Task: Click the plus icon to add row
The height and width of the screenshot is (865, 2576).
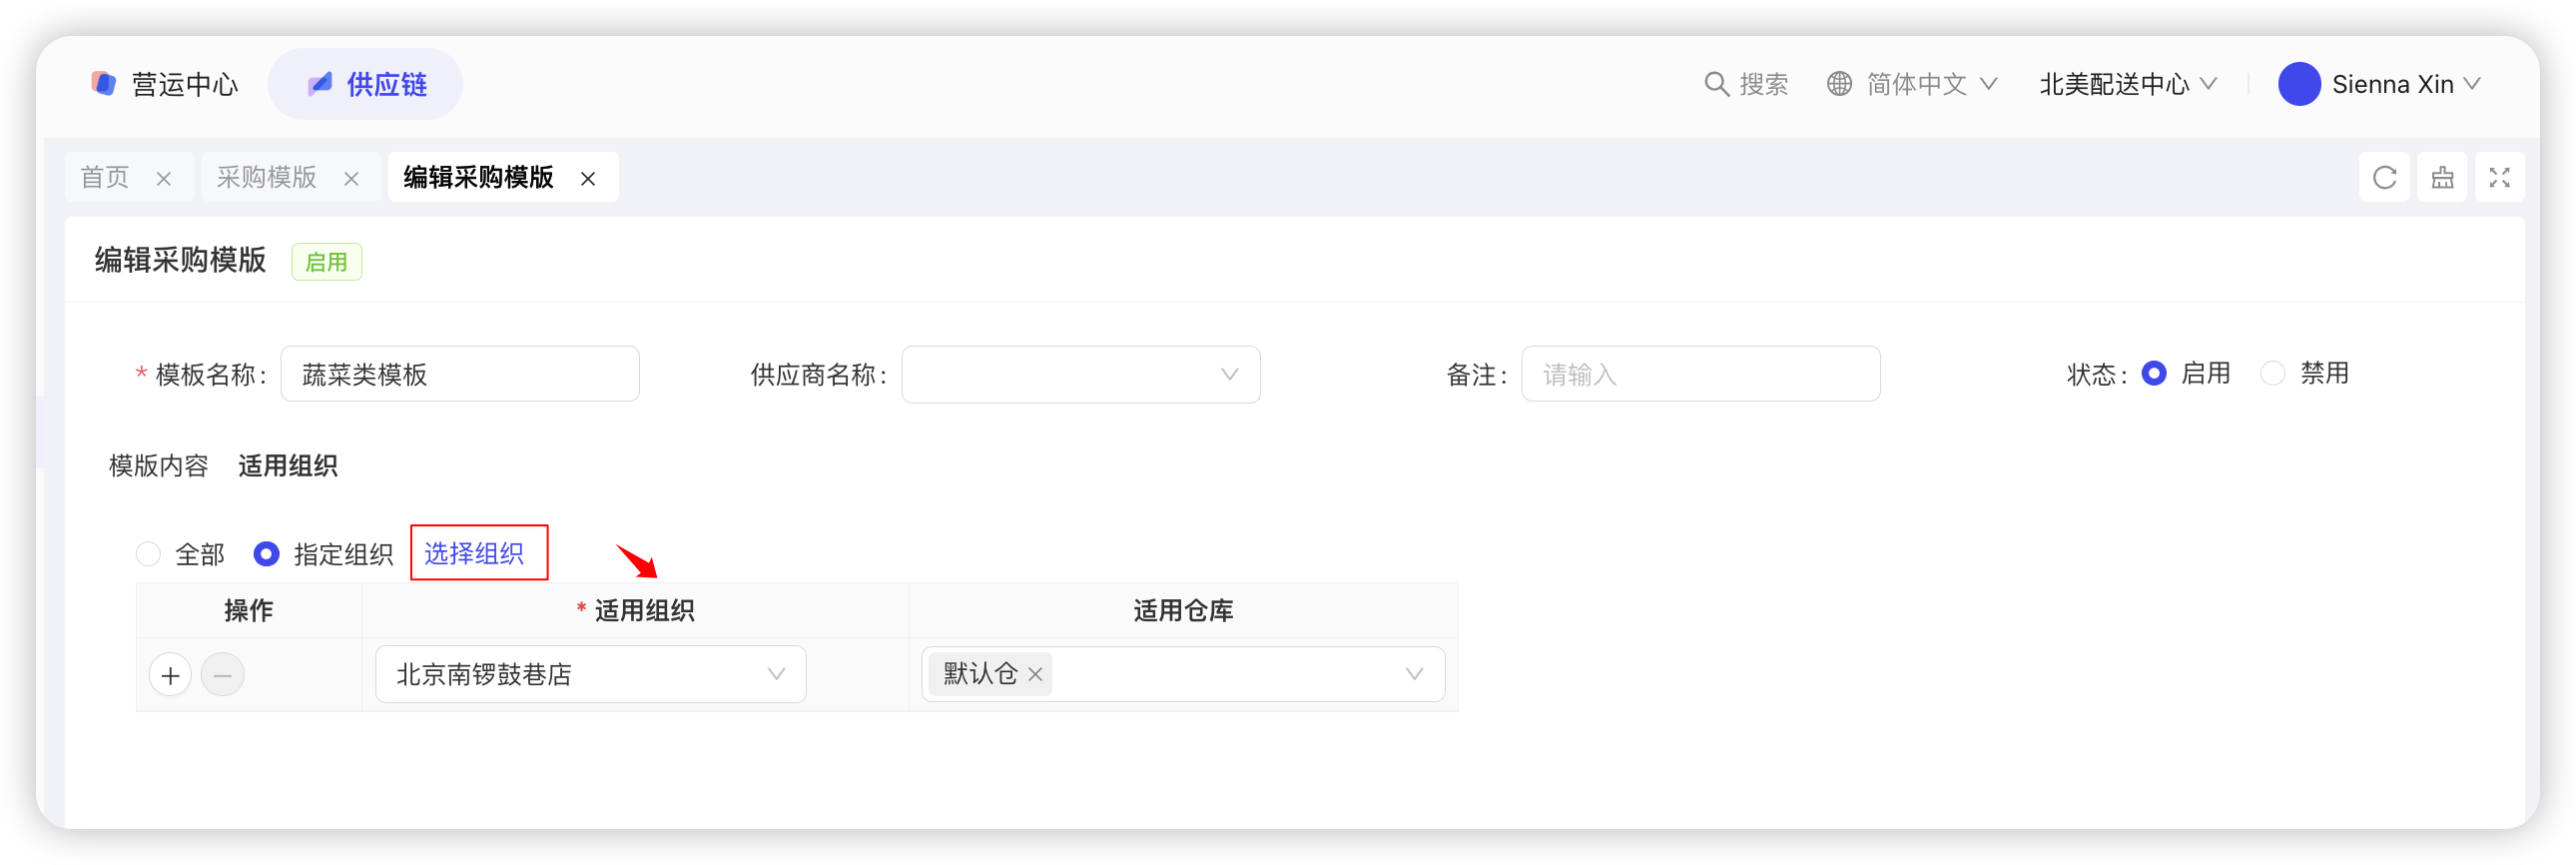Action: (171, 676)
